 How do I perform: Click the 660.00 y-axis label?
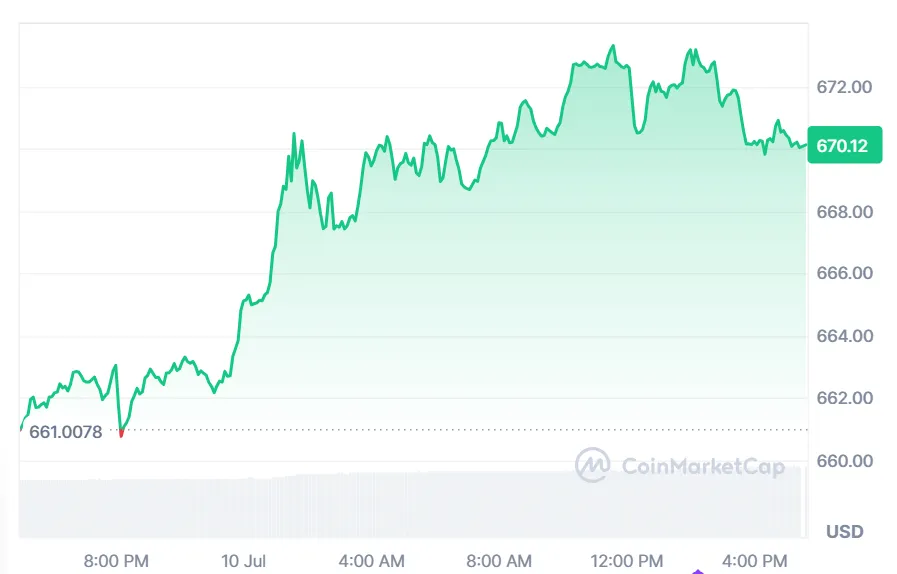pos(844,461)
